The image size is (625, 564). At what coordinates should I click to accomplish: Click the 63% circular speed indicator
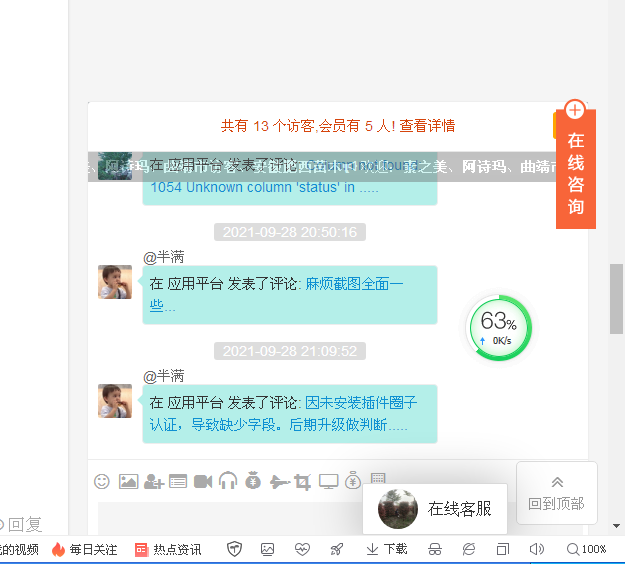click(499, 327)
